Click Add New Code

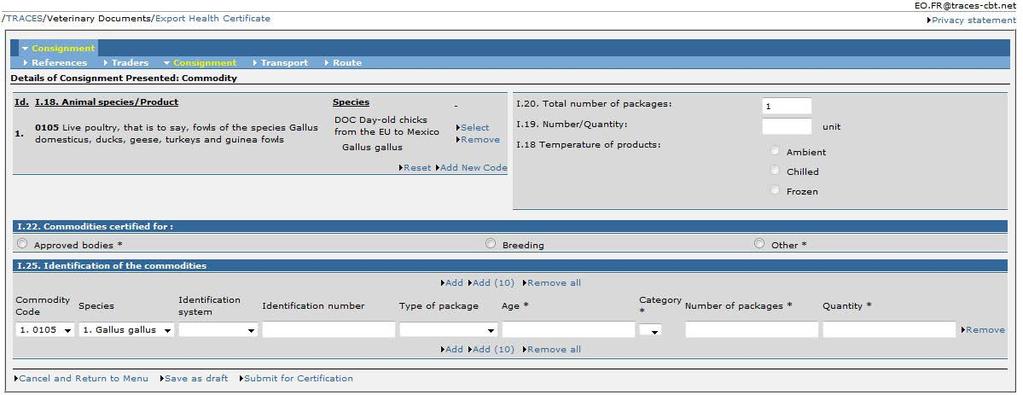point(473,168)
